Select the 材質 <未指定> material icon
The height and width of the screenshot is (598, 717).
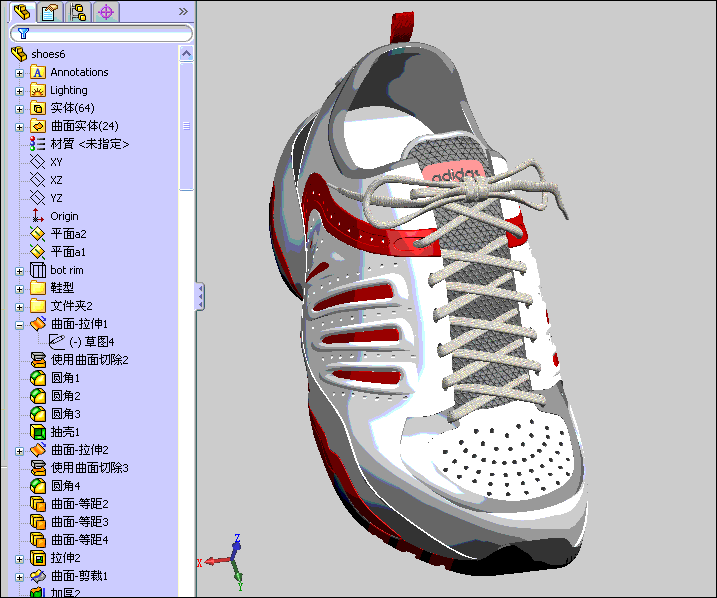[37, 144]
